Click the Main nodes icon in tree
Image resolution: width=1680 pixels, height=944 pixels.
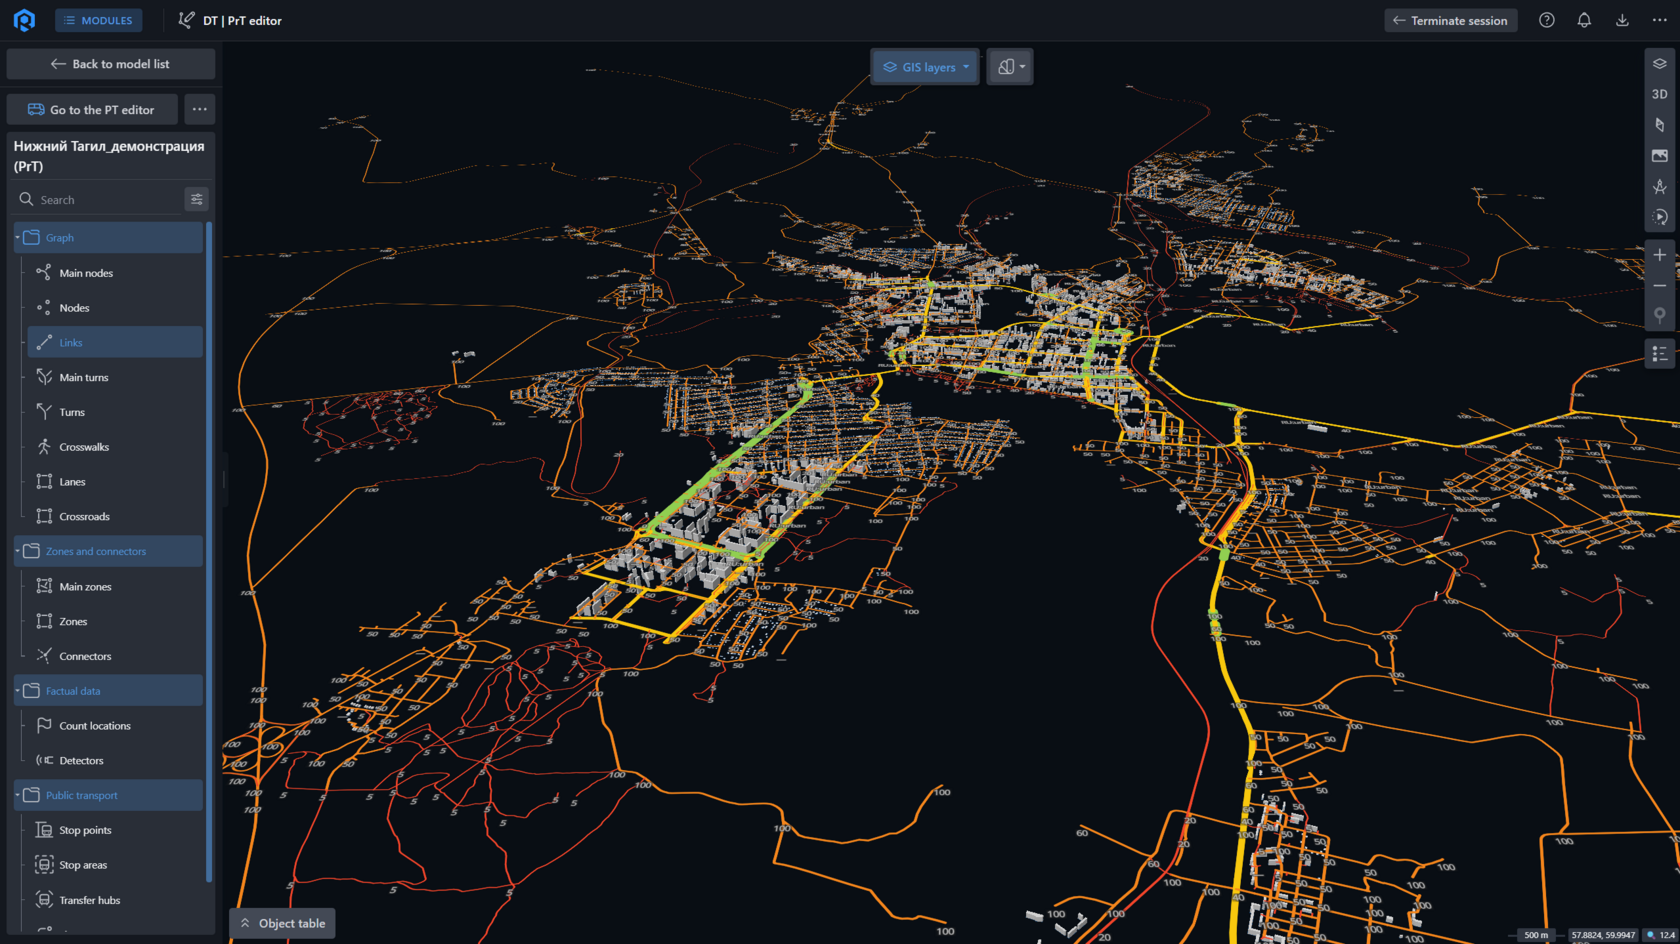(x=44, y=272)
